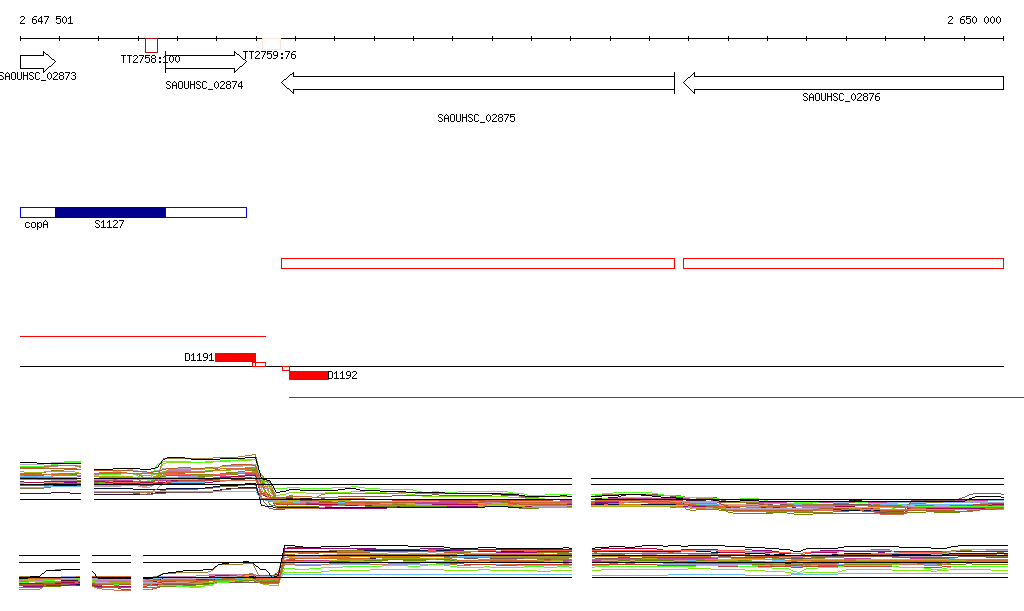1024x611 pixels.
Task: Click the end coordinate 2 650 000
Action: click(974, 20)
